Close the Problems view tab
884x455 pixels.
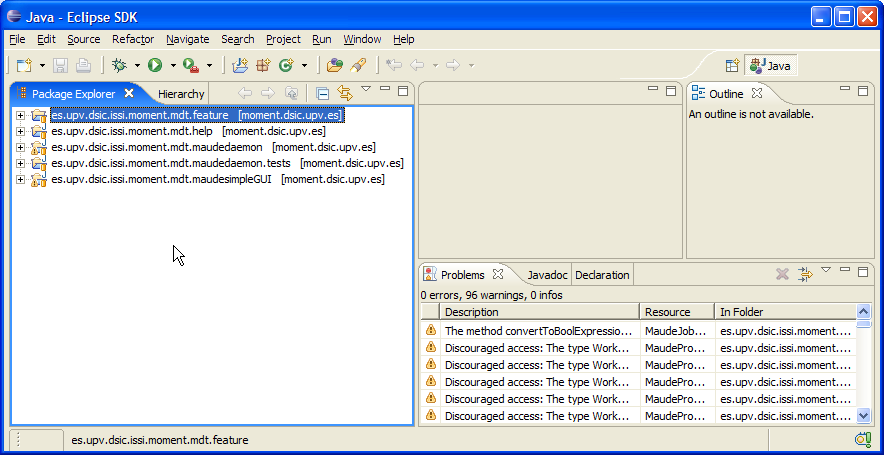[498, 275]
